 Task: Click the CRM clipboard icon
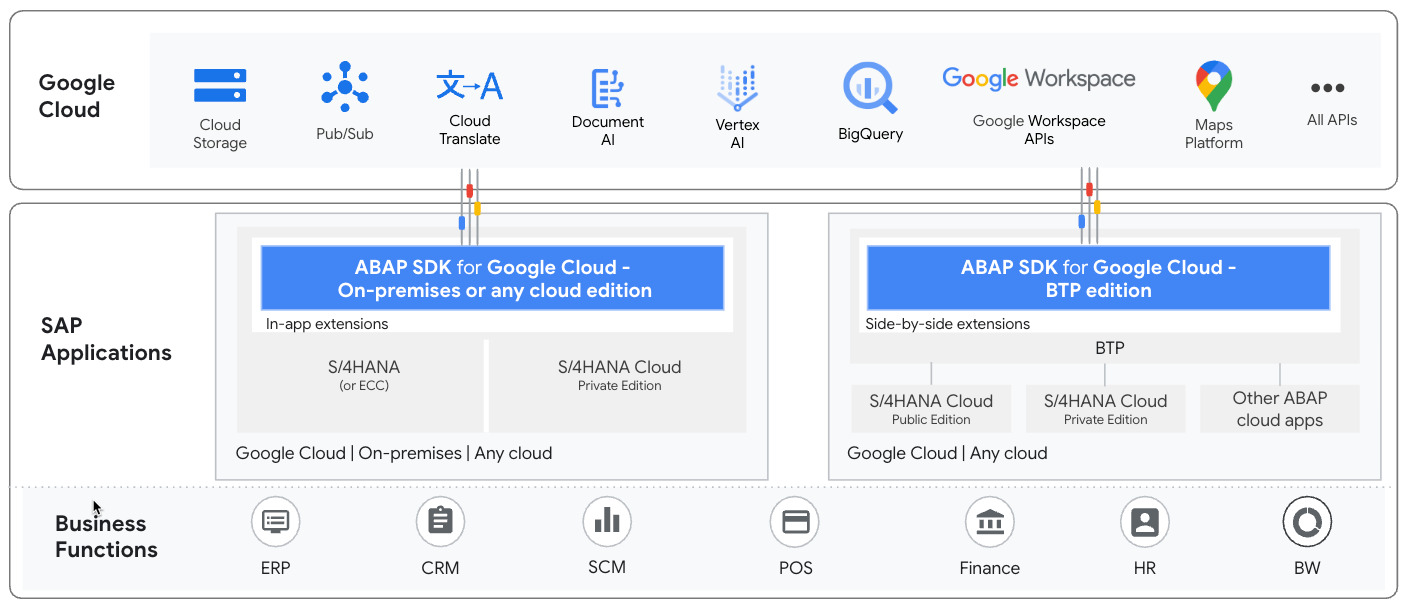[440, 521]
